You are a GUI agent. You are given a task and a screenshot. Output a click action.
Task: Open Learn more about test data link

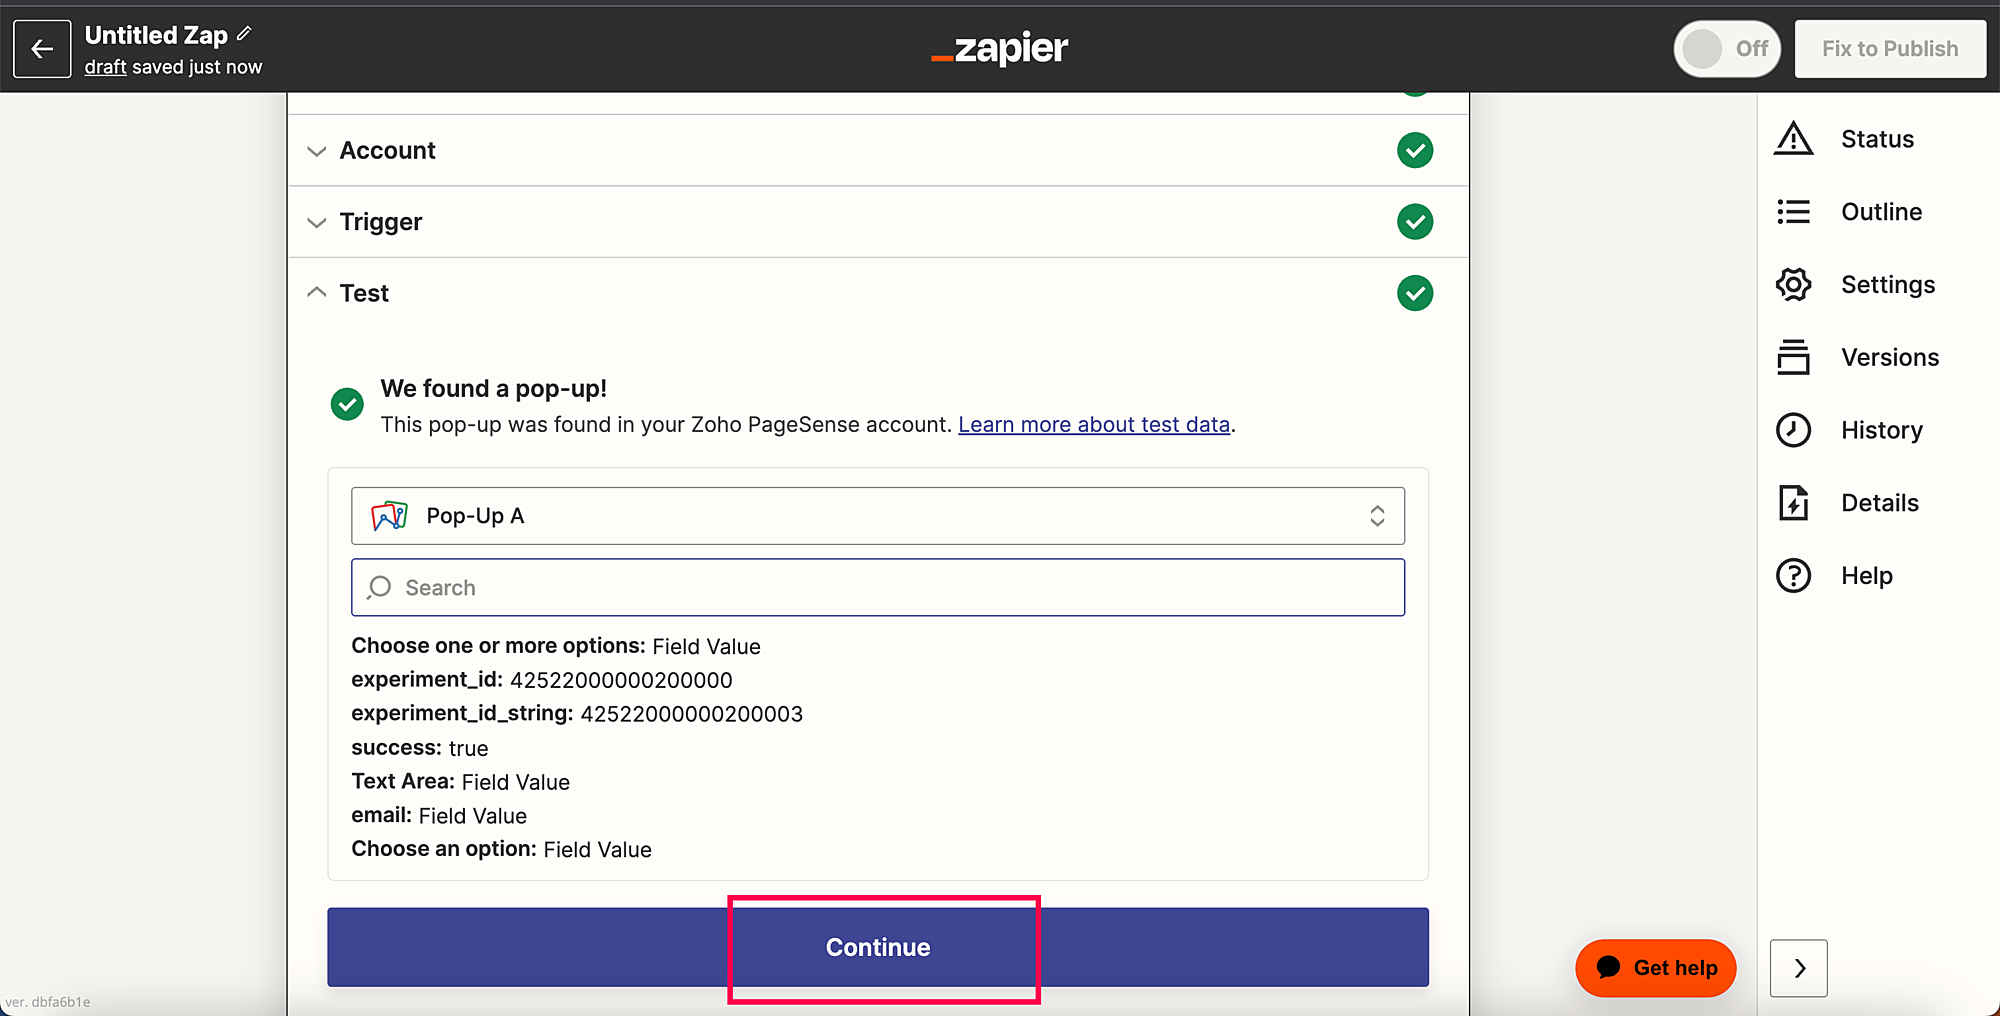point(1093,425)
